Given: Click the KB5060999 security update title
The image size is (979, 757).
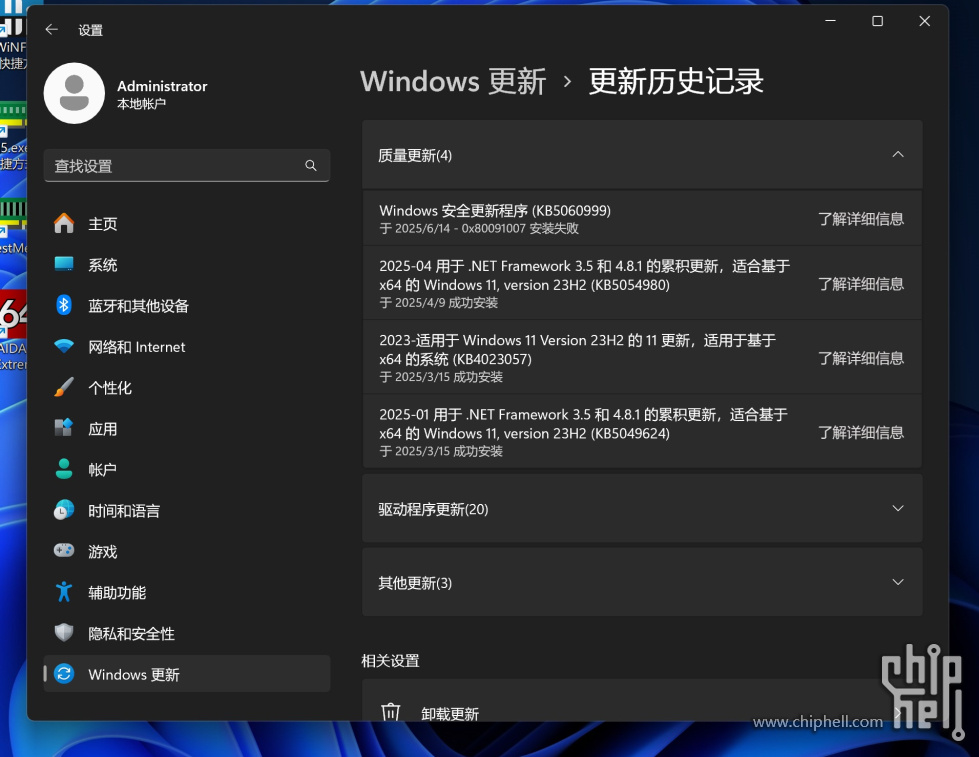Looking at the screenshot, I should (x=495, y=210).
